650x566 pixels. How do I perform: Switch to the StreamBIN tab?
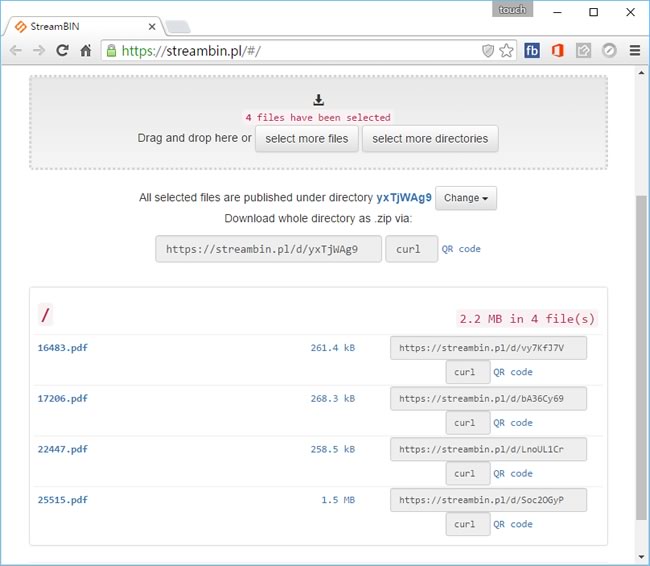point(80,26)
